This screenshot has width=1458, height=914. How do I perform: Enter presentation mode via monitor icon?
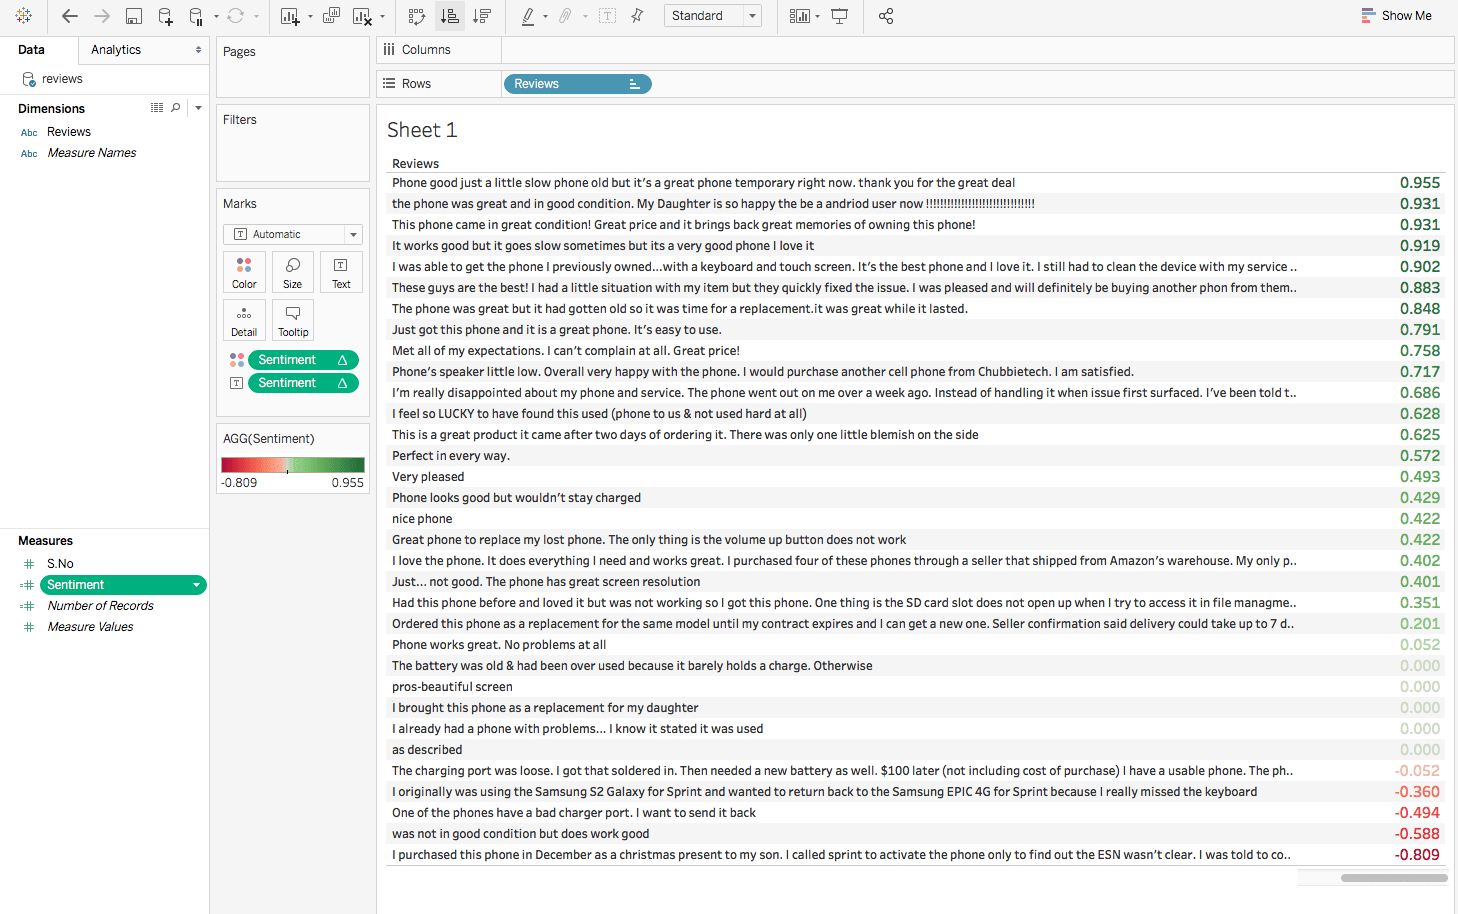click(x=840, y=16)
